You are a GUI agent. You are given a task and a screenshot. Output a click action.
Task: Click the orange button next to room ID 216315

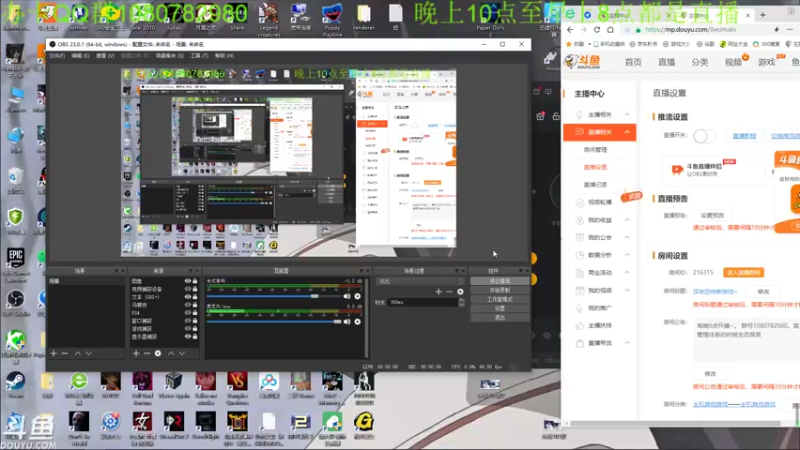(x=743, y=272)
